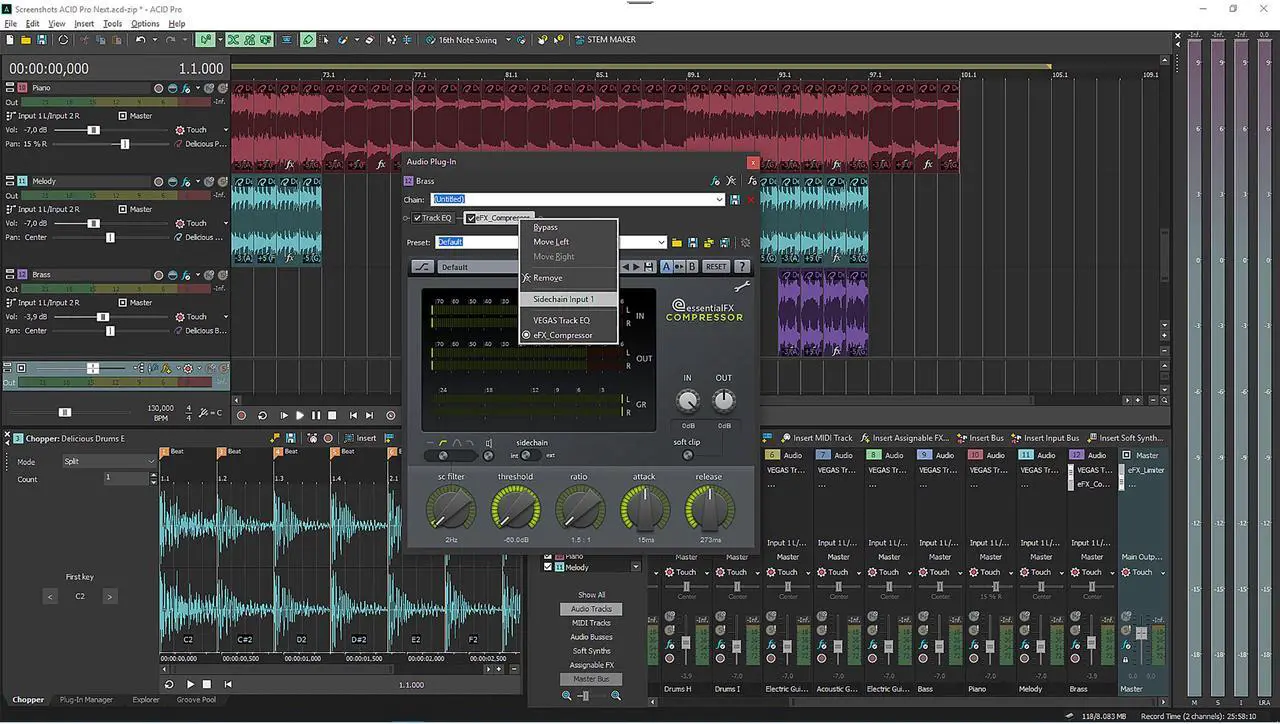Arm the Piano track record button
The height and width of the screenshot is (724, 1280).
pyautogui.click(x=158, y=88)
